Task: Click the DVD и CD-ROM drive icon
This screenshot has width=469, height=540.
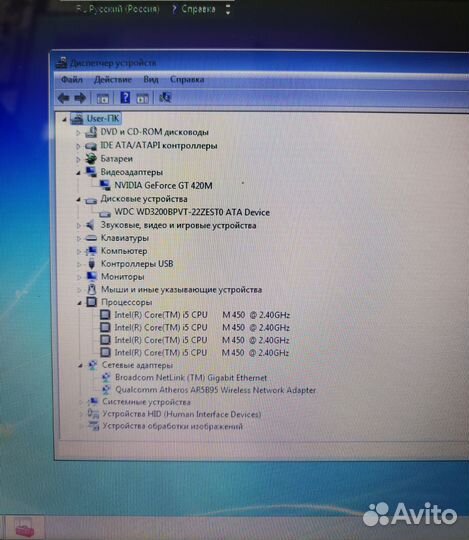Action: pyautogui.click(x=91, y=132)
